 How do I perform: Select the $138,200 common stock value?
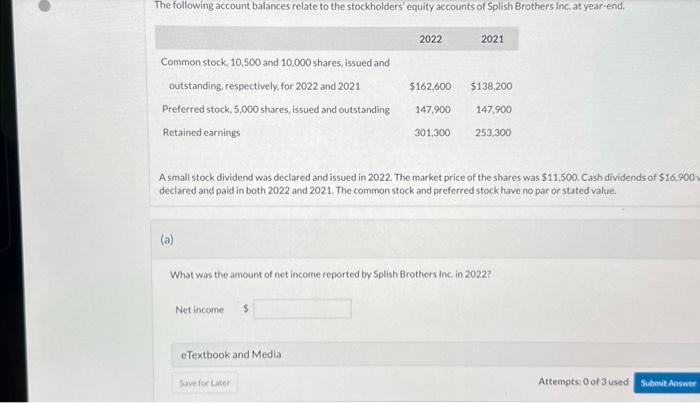click(x=491, y=86)
